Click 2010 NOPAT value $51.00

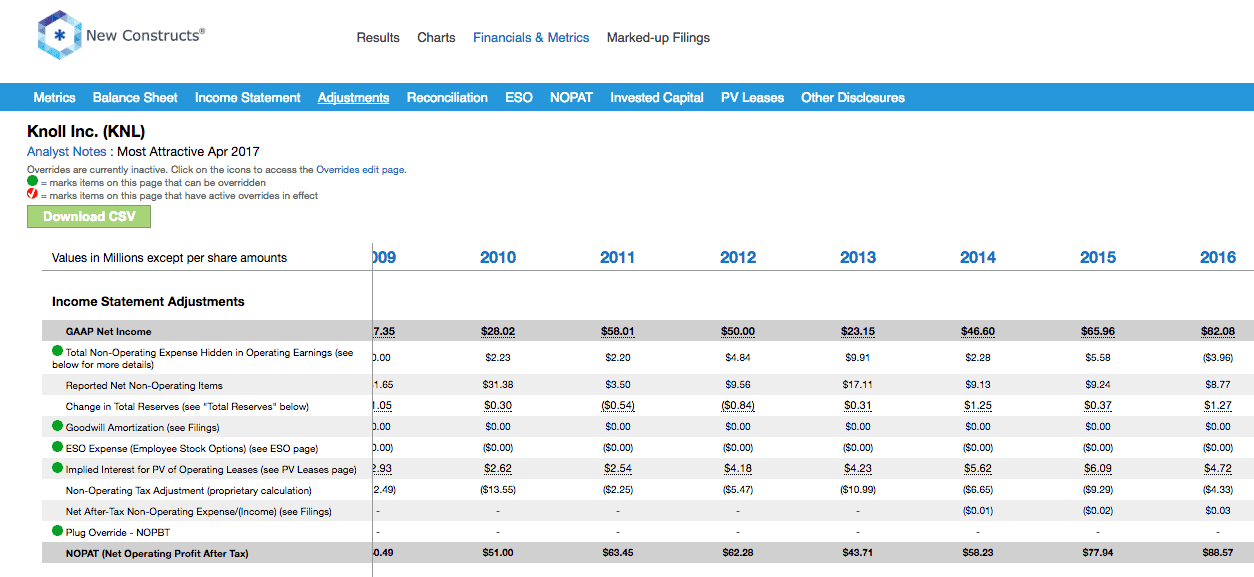(498, 553)
